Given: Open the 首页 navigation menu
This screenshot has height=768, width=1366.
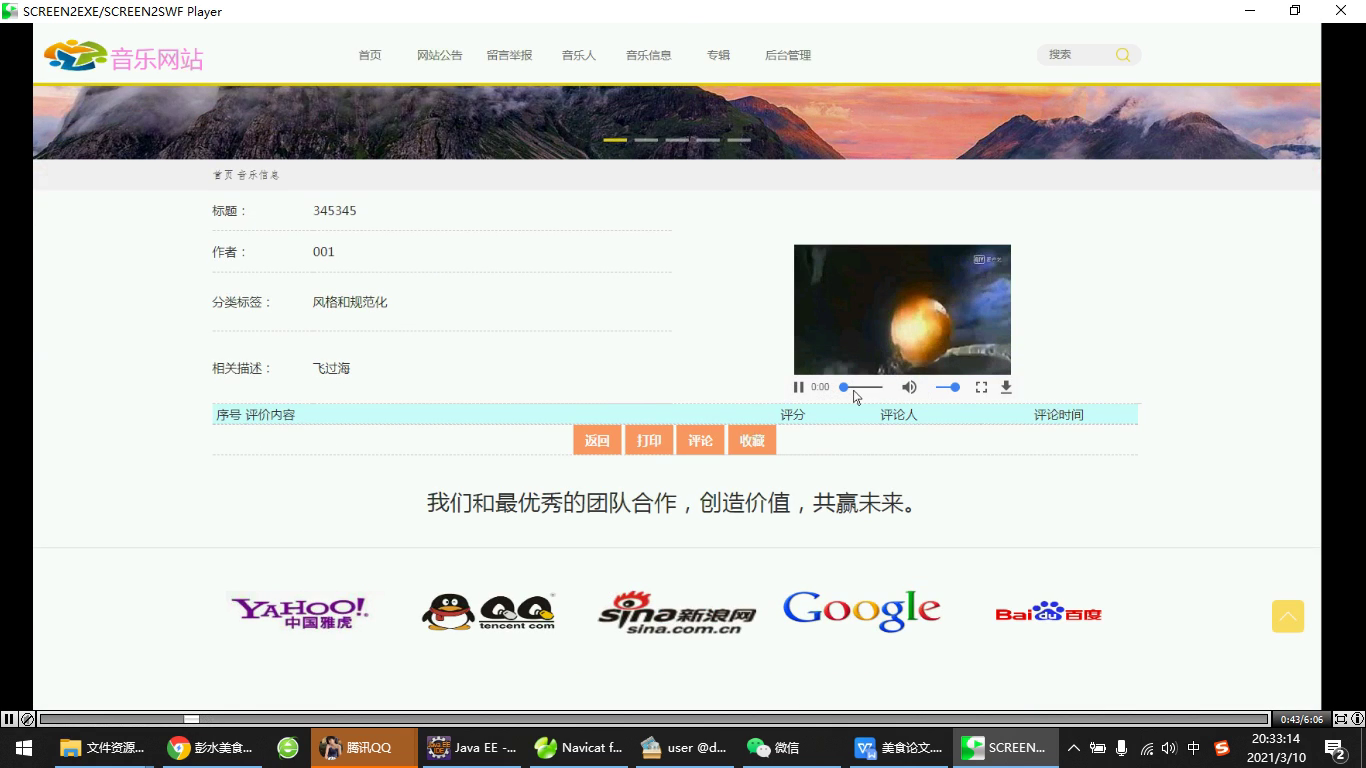Looking at the screenshot, I should click(x=370, y=55).
